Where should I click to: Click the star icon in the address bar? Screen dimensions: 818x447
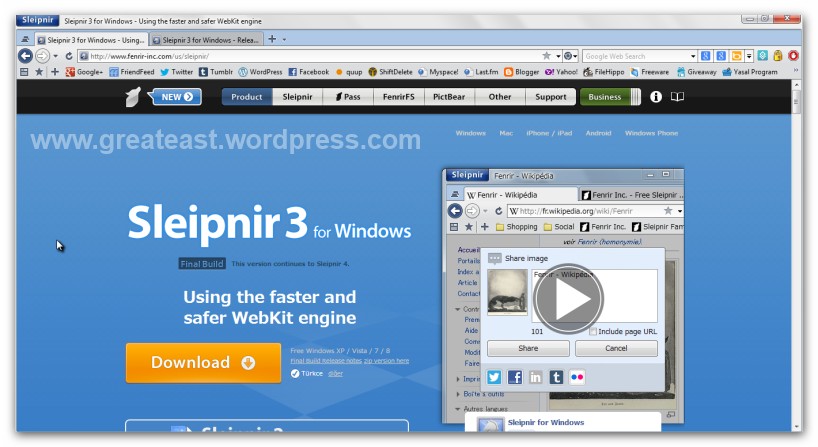(546, 56)
